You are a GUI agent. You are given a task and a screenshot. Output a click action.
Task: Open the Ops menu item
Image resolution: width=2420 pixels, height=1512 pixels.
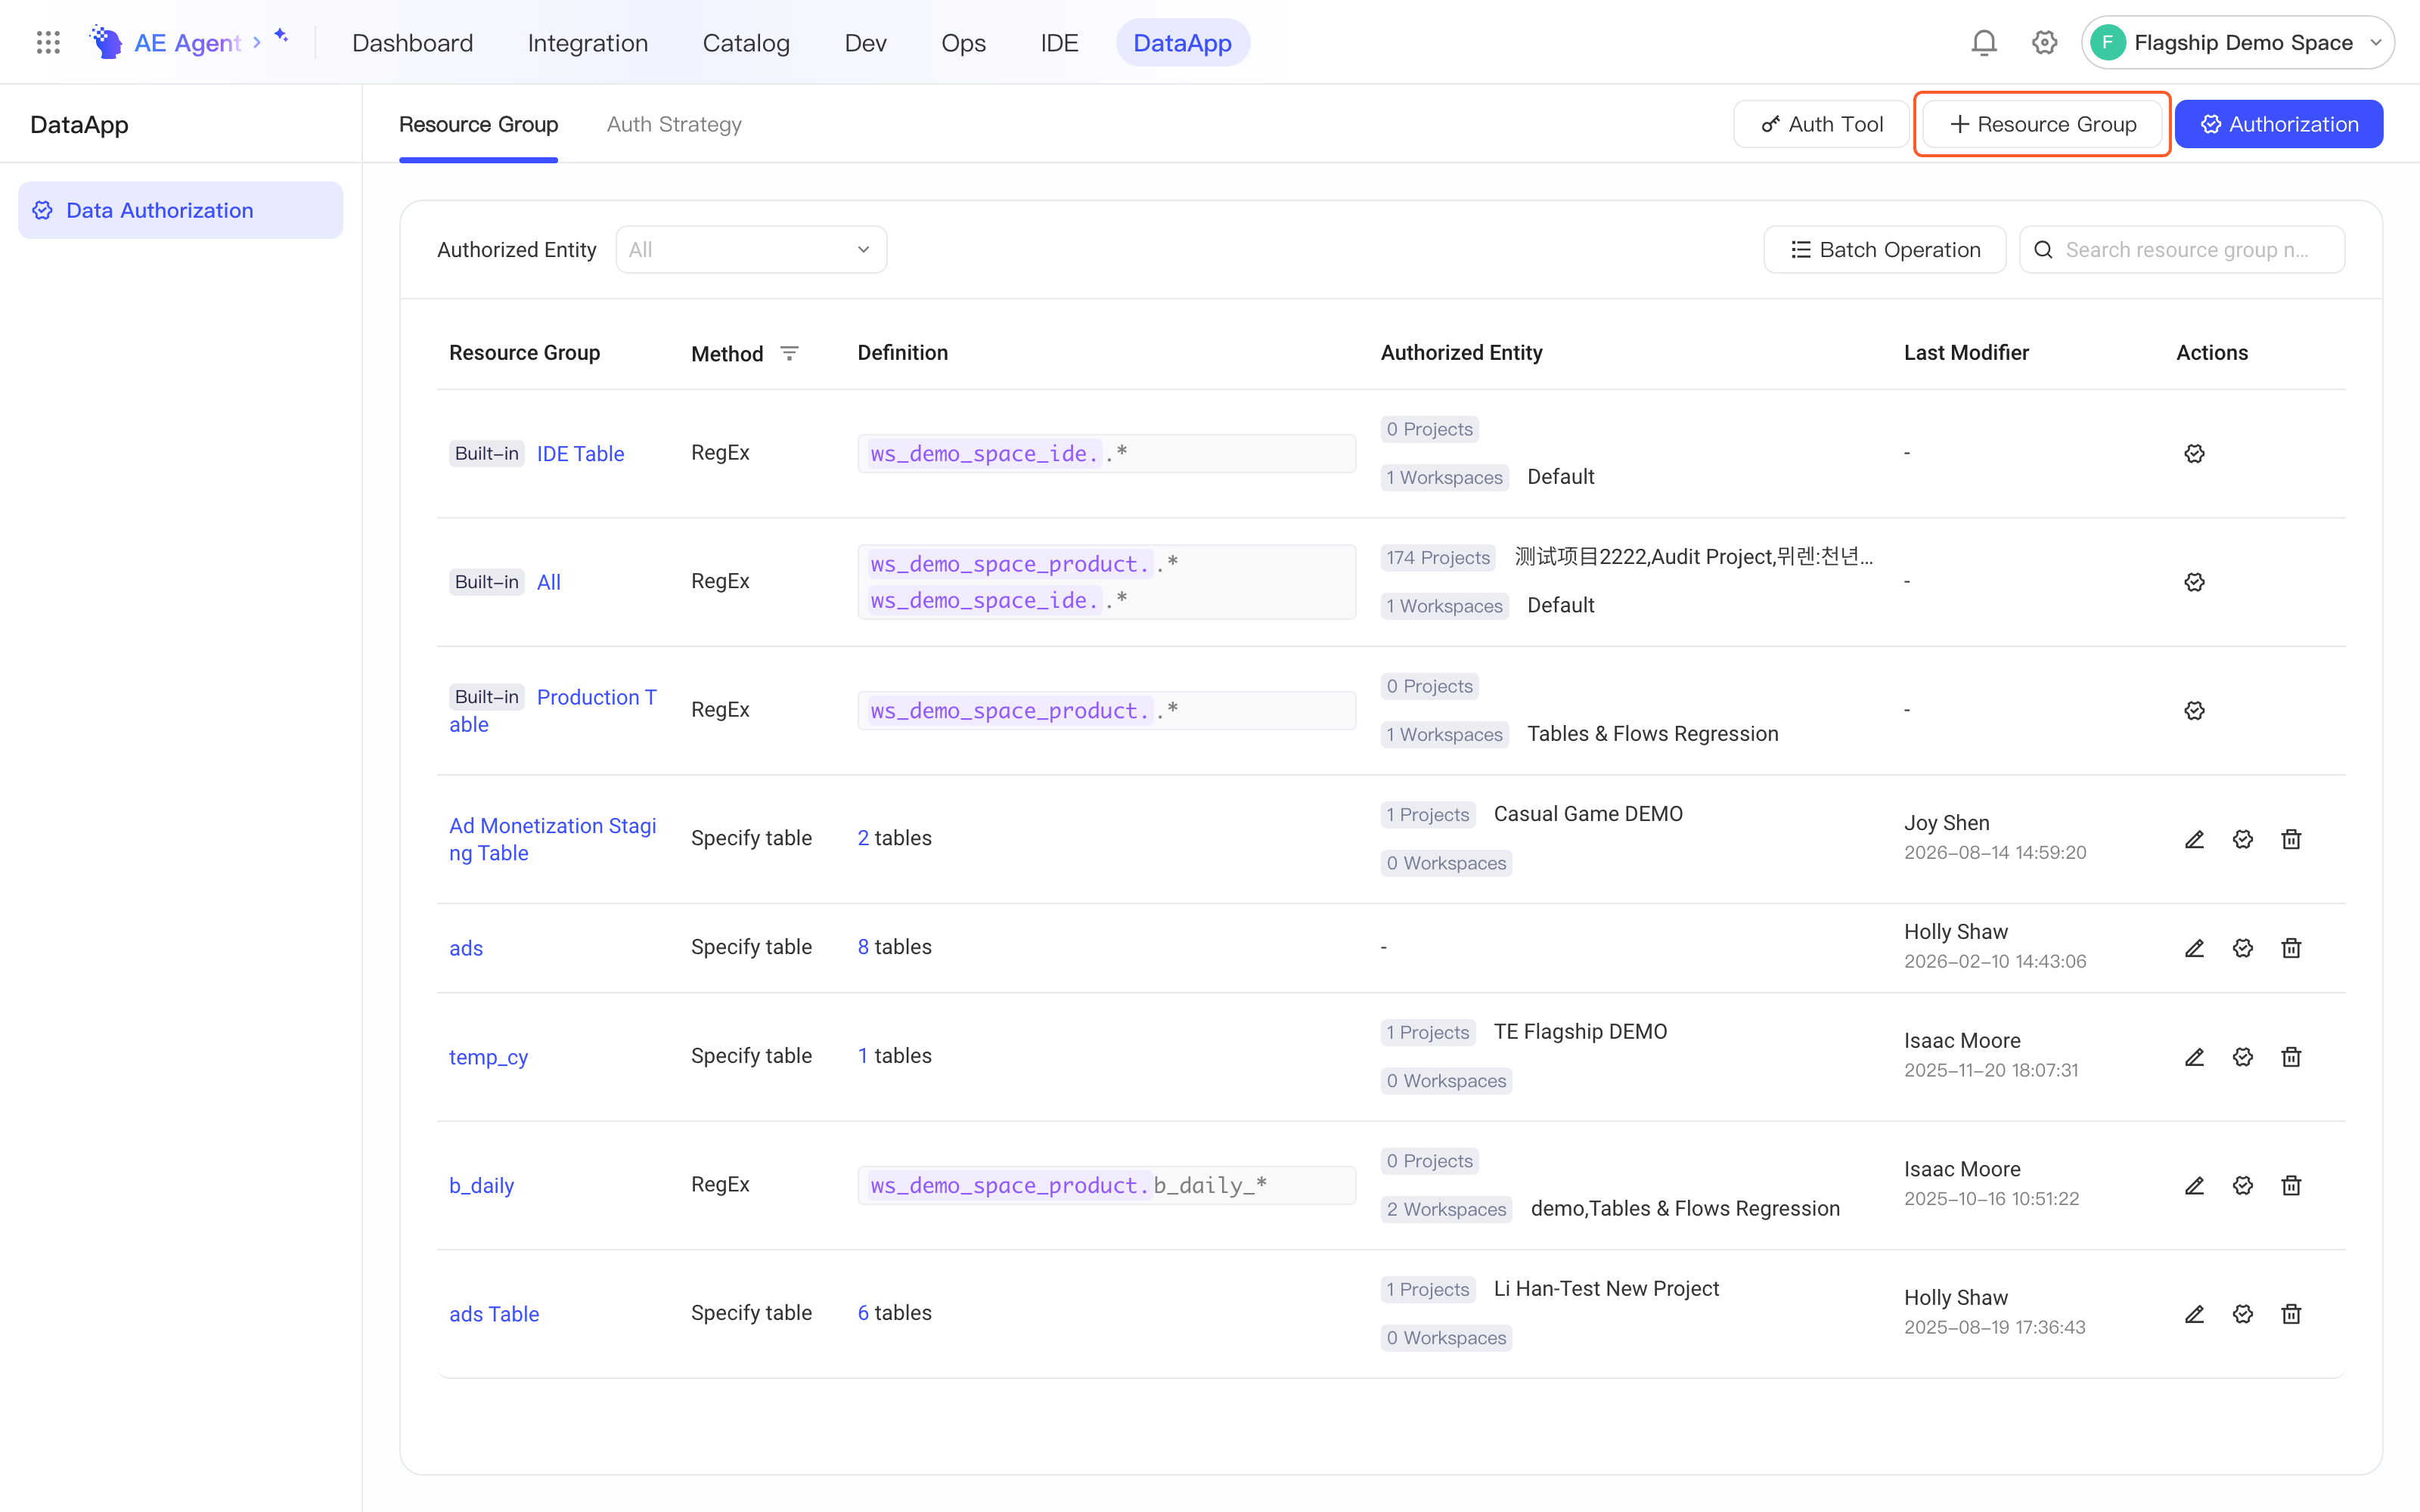[963, 42]
